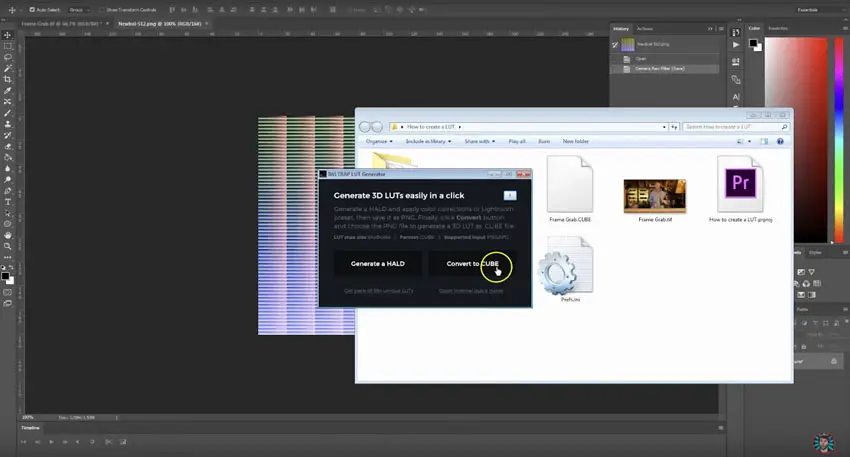The image size is (850, 457).
Task: Open the Include in library dropdown
Action: click(x=428, y=141)
